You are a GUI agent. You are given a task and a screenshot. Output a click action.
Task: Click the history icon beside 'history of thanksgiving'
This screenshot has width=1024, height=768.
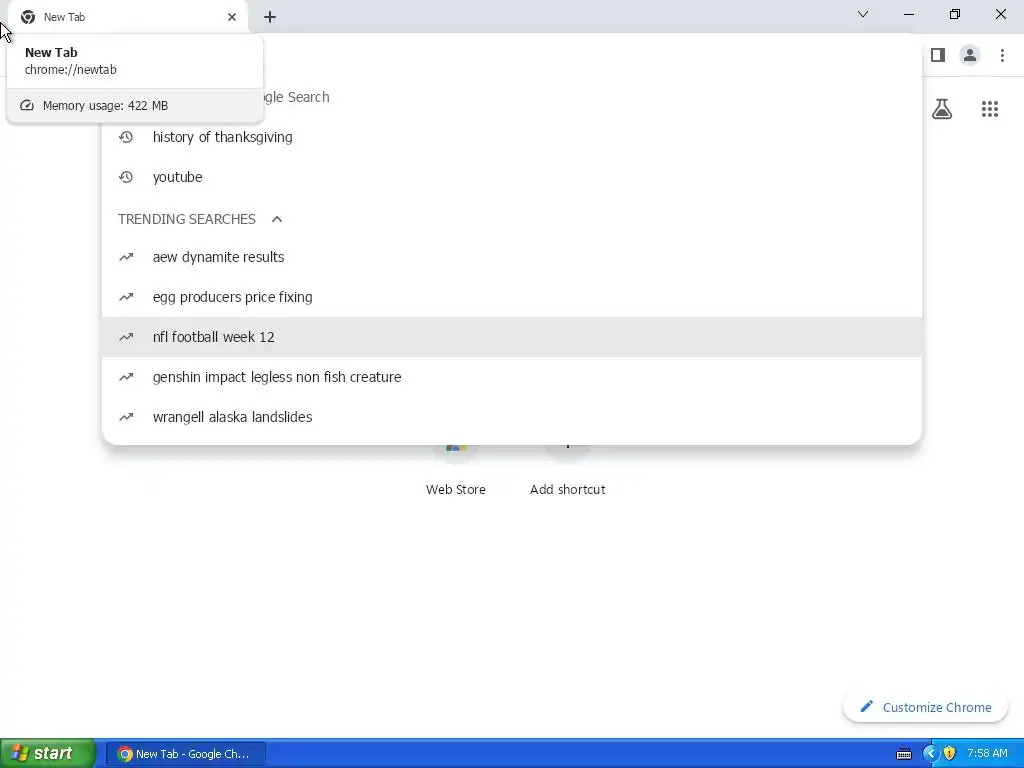click(x=126, y=137)
